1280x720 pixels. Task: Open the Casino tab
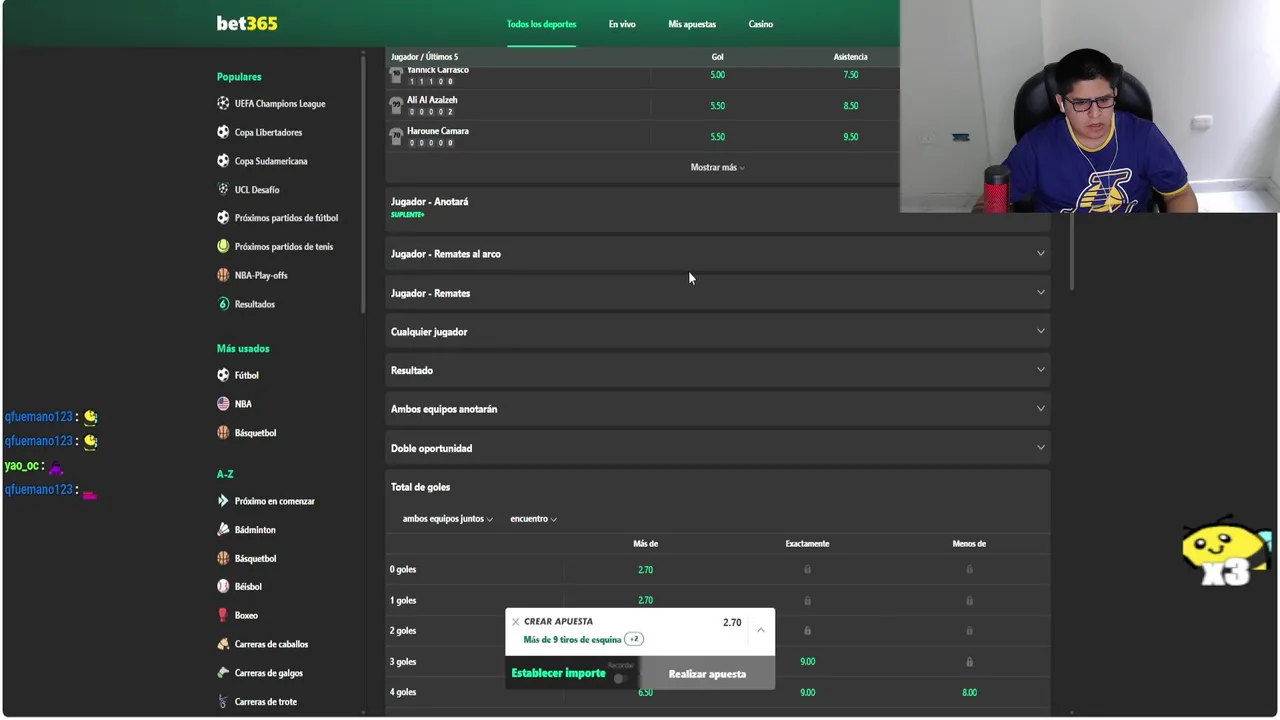point(760,24)
